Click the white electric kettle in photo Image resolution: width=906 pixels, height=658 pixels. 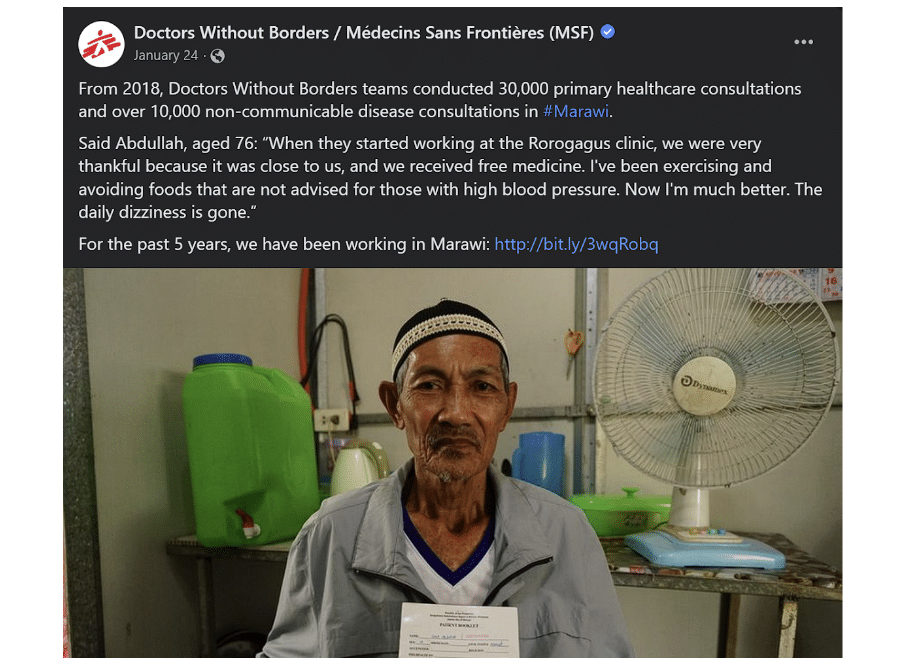358,467
